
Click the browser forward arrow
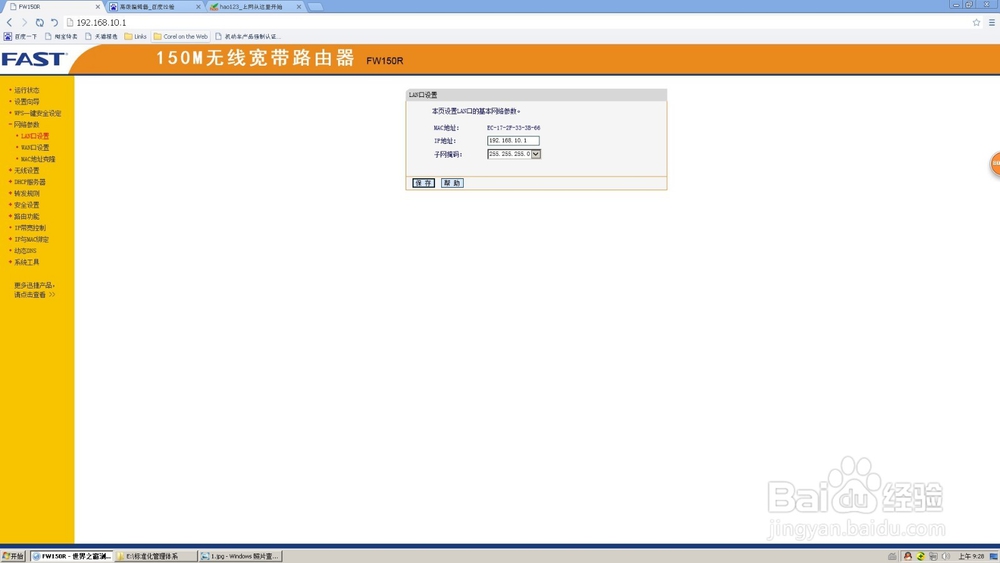pyautogui.click(x=24, y=22)
